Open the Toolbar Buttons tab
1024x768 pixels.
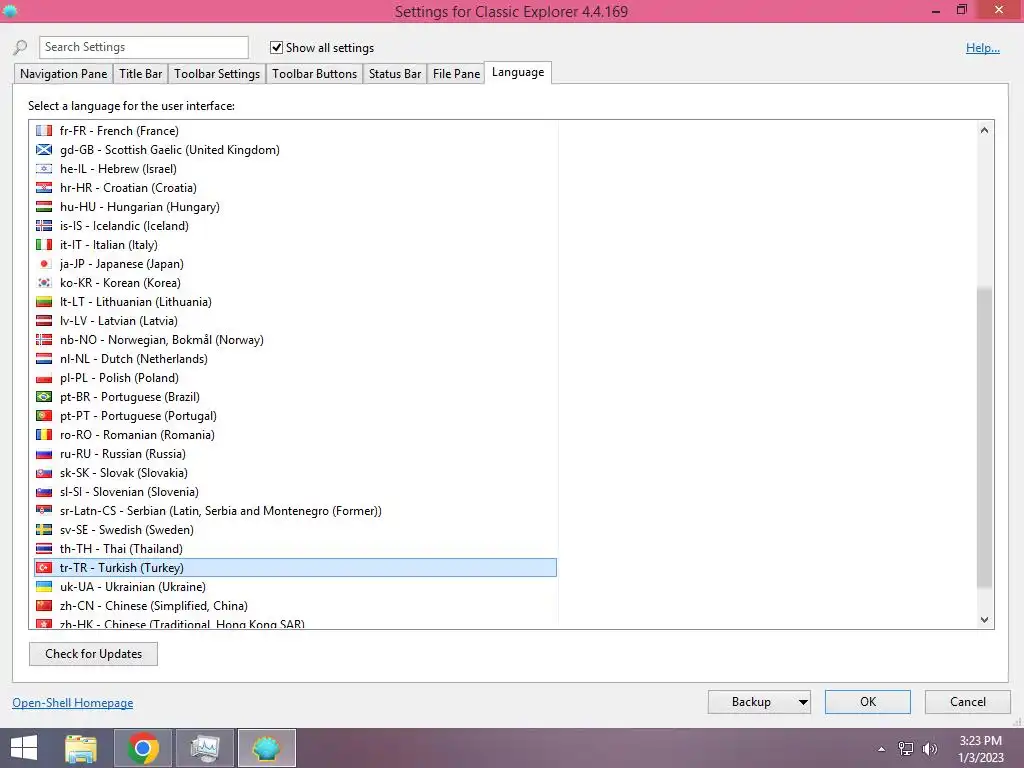point(314,74)
